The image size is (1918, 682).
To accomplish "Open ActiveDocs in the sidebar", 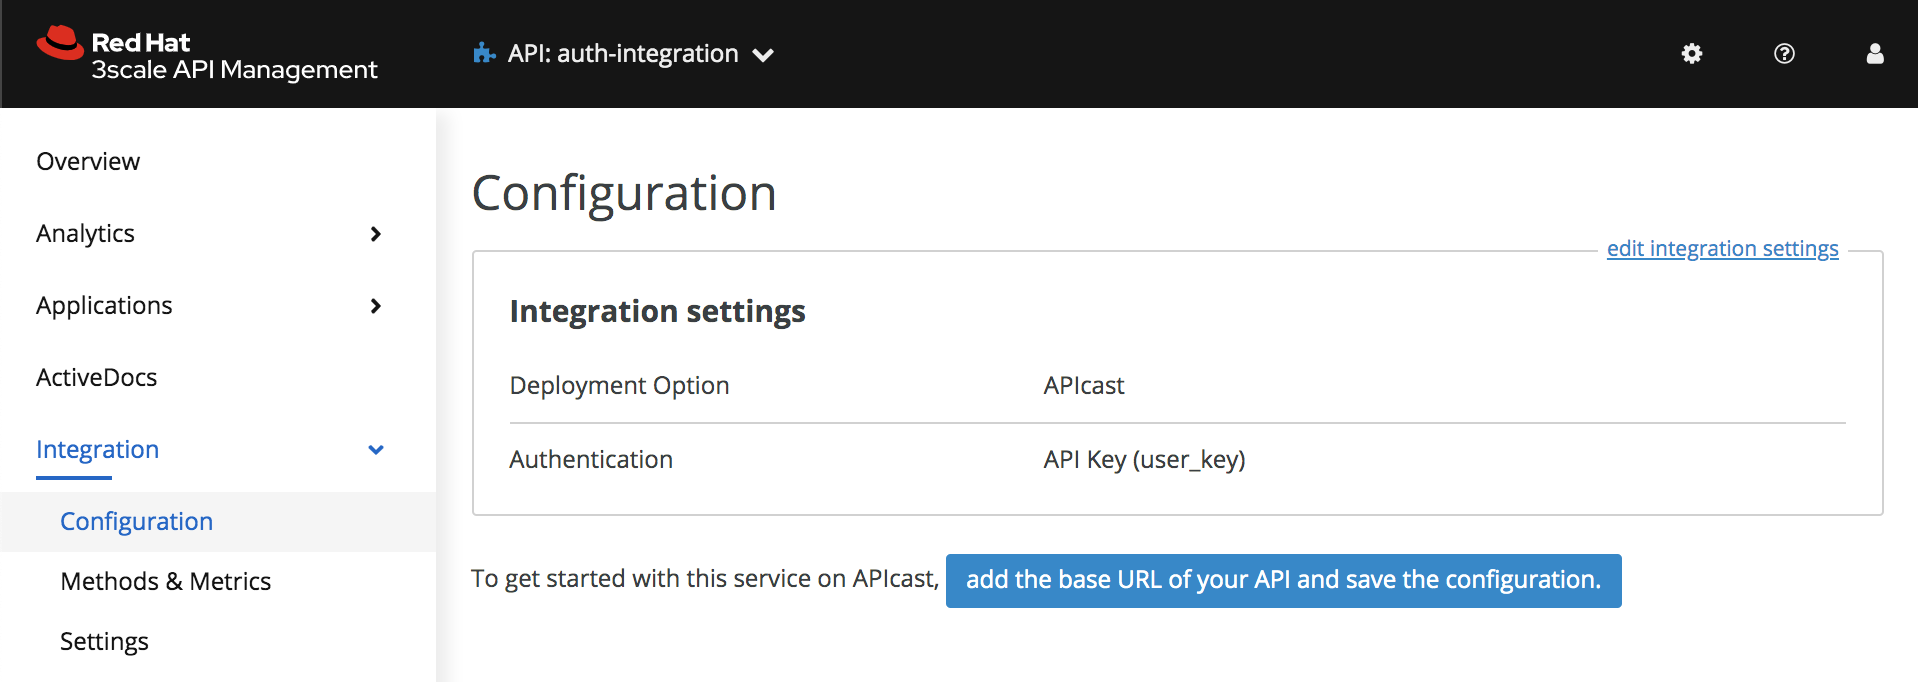I will pos(97,378).
